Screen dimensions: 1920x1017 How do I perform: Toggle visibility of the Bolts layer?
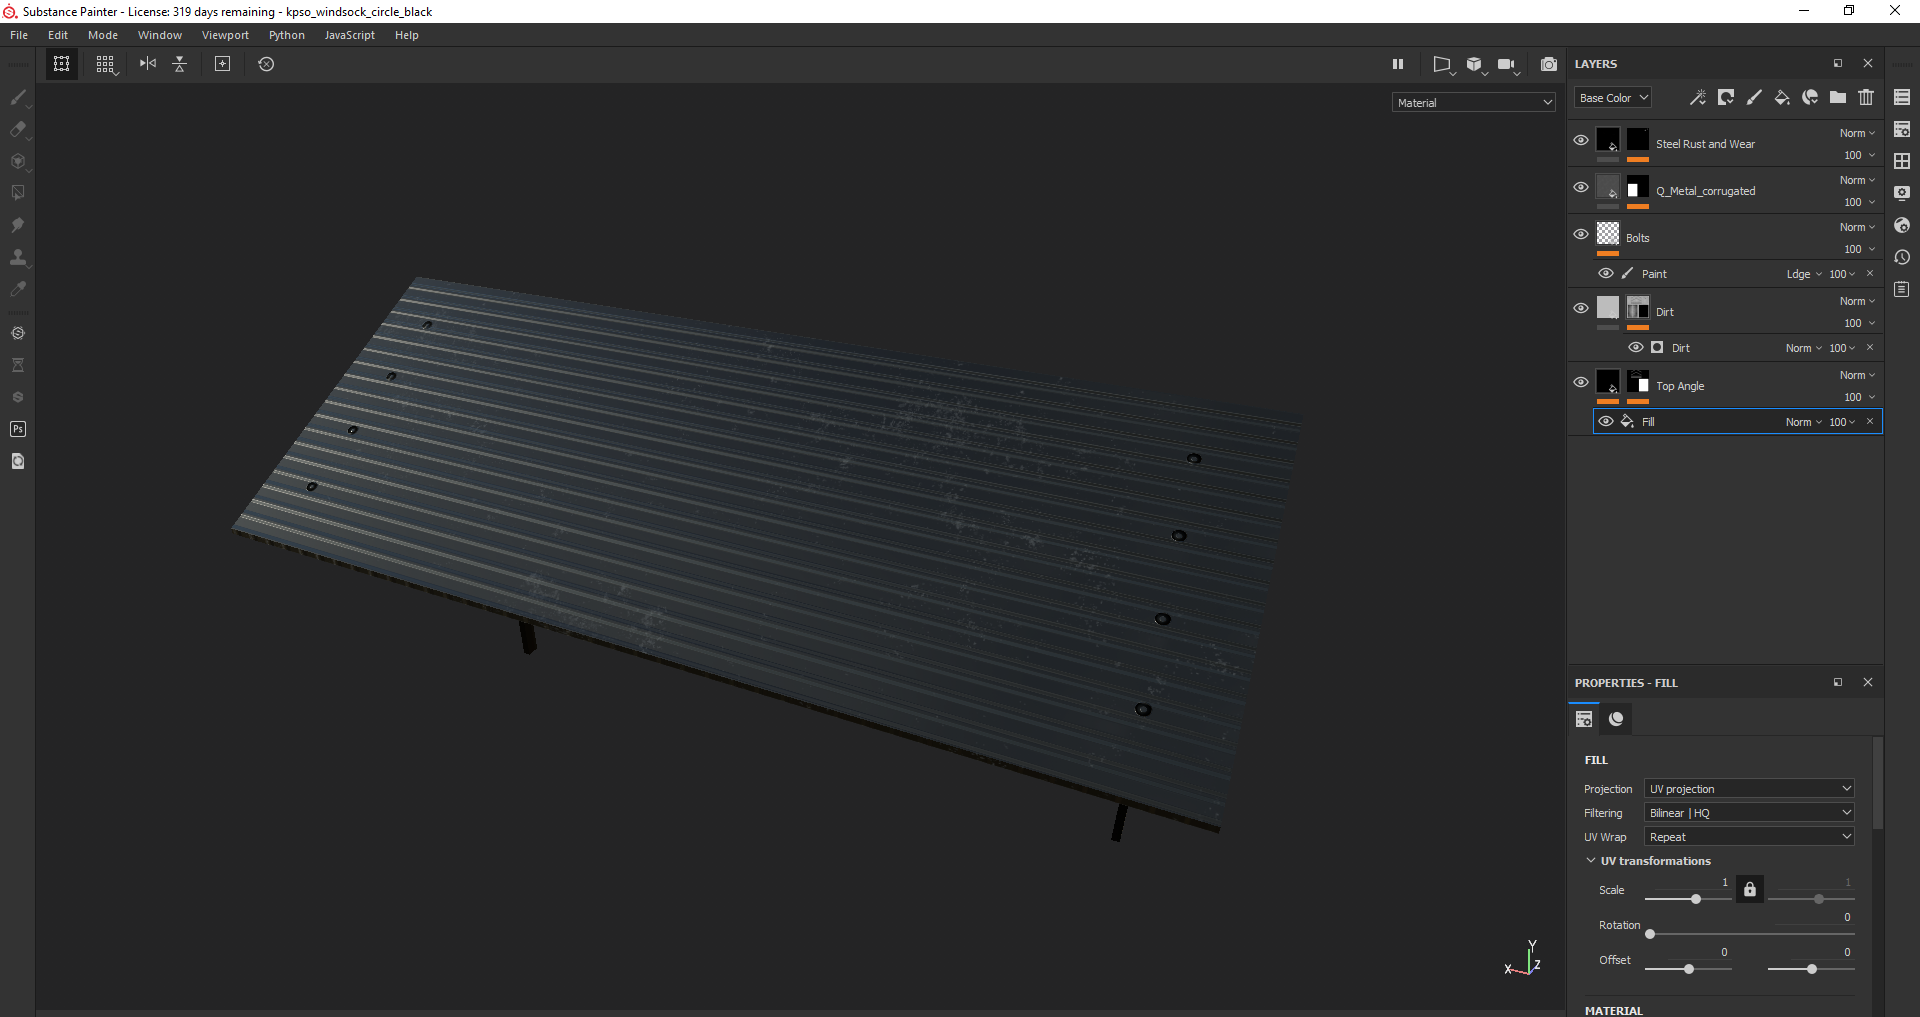coord(1581,235)
